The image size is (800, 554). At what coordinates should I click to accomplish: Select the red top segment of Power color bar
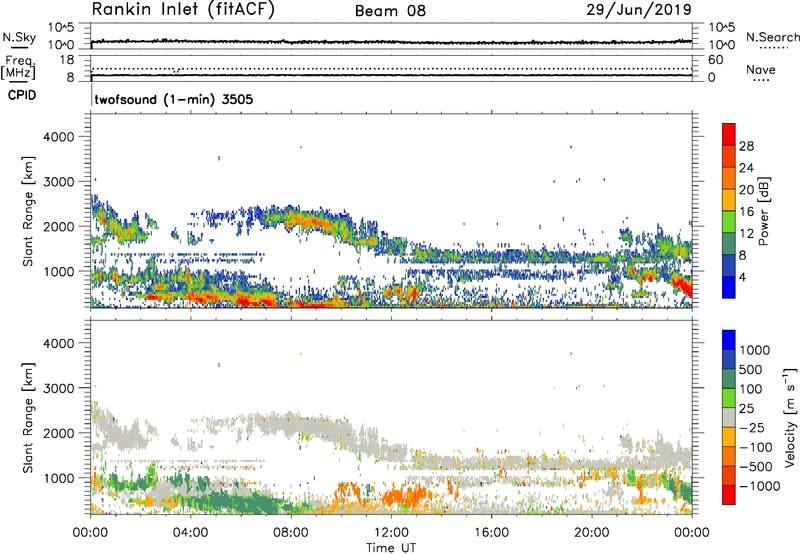(x=729, y=134)
